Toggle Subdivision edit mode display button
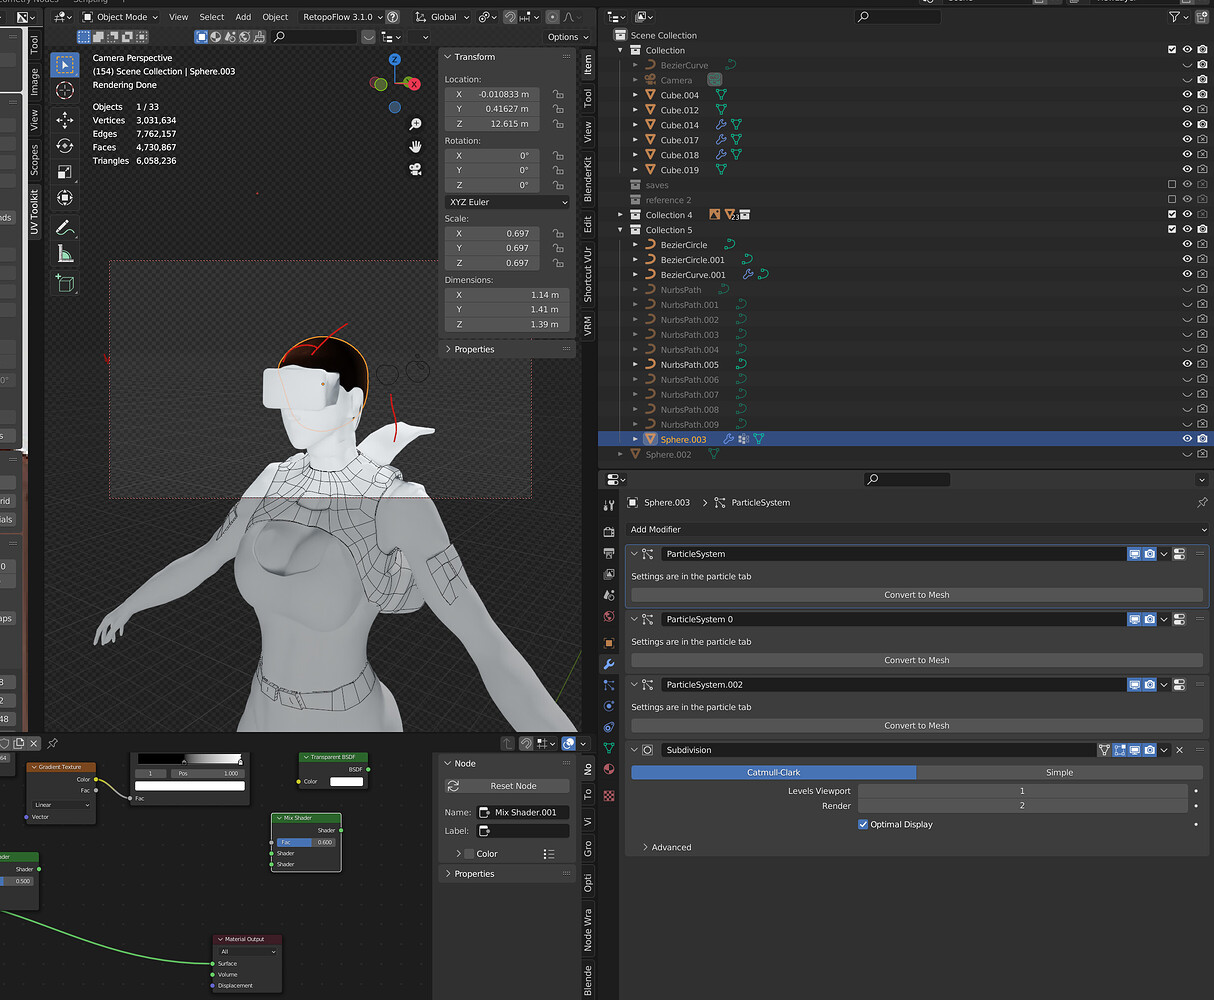The height and width of the screenshot is (1000, 1214). coord(1120,750)
